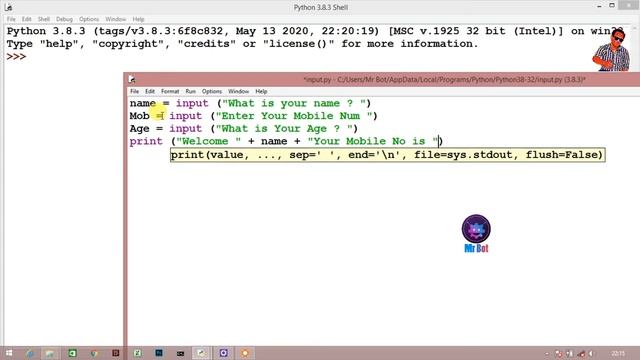Maximize the Python Shell window
640x360 pixels.
612,5
